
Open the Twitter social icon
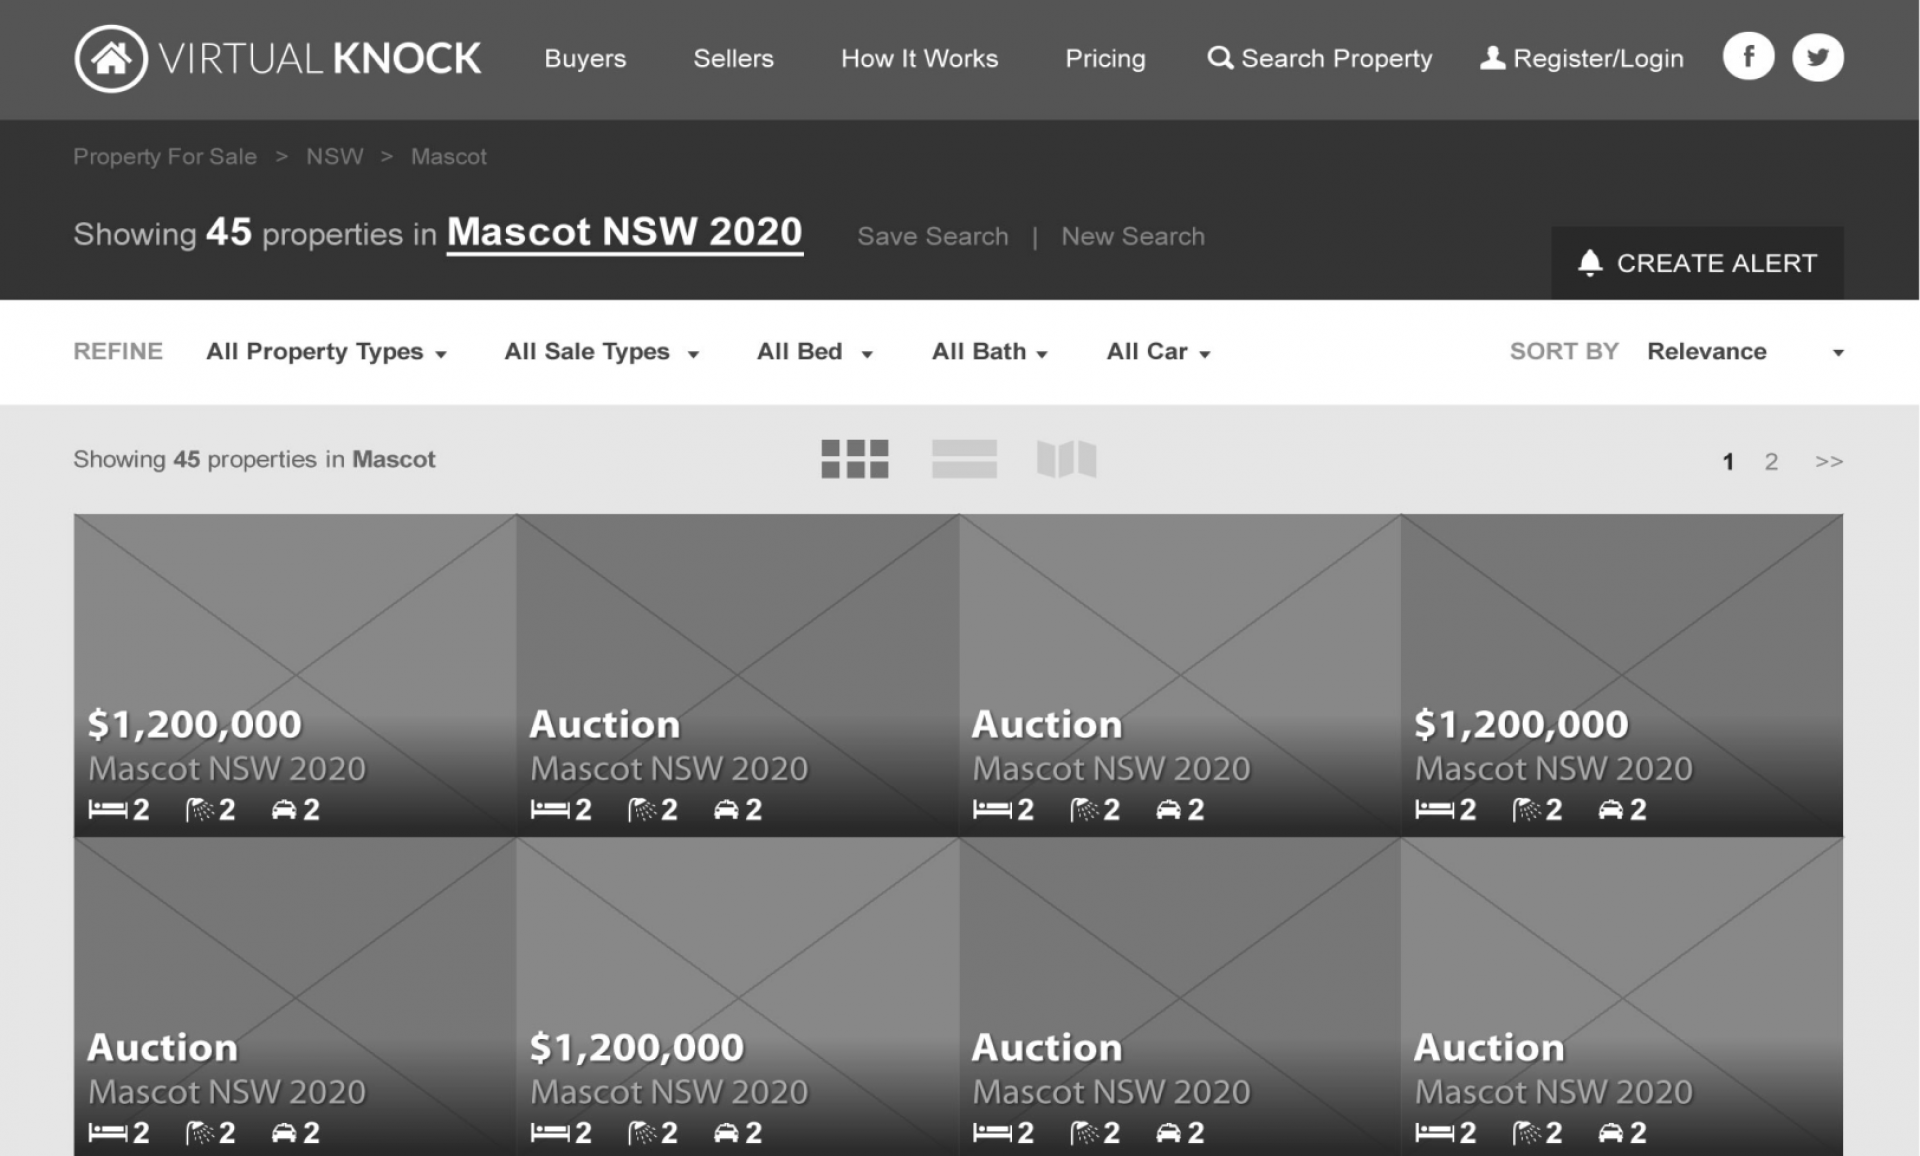tap(1817, 57)
